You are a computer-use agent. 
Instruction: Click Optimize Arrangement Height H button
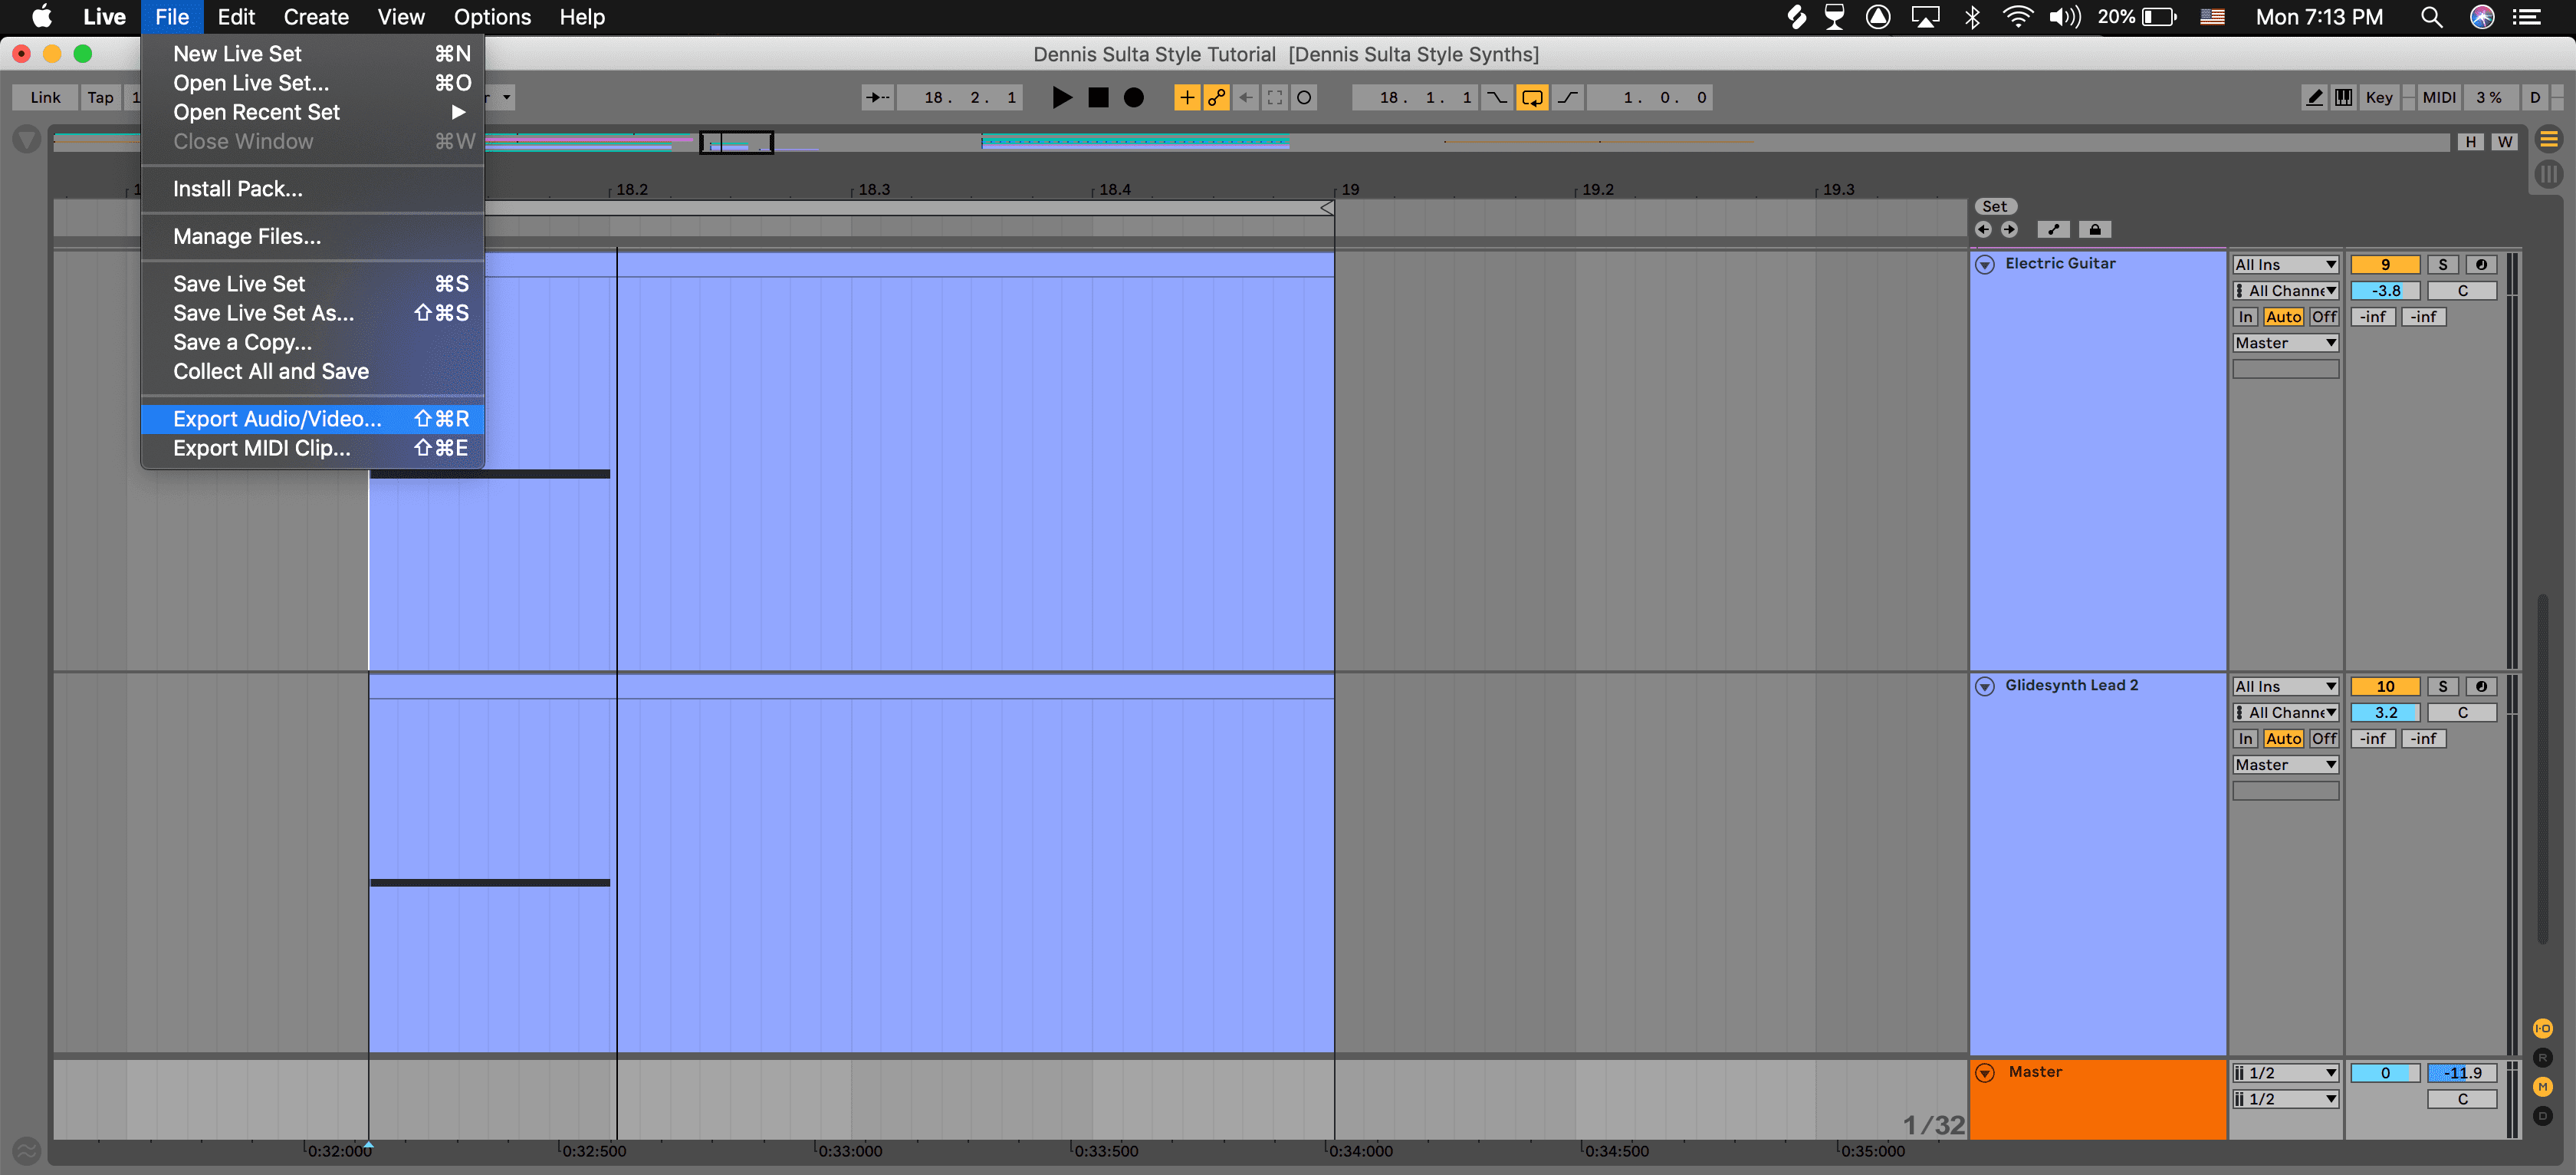(2470, 141)
